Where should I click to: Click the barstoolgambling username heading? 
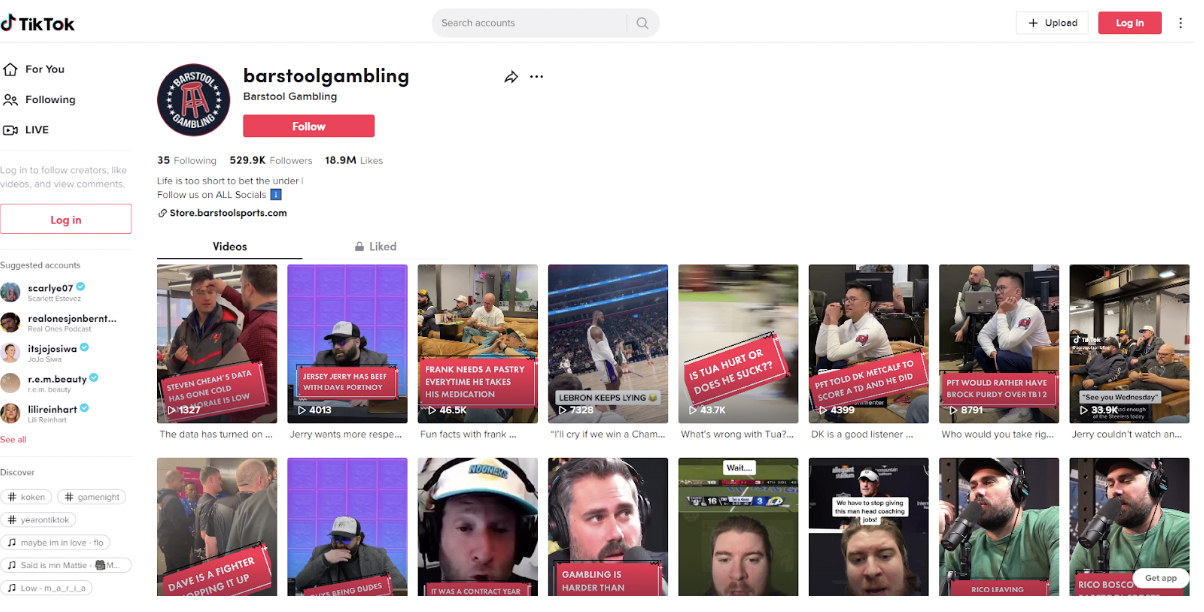click(x=326, y=76)
